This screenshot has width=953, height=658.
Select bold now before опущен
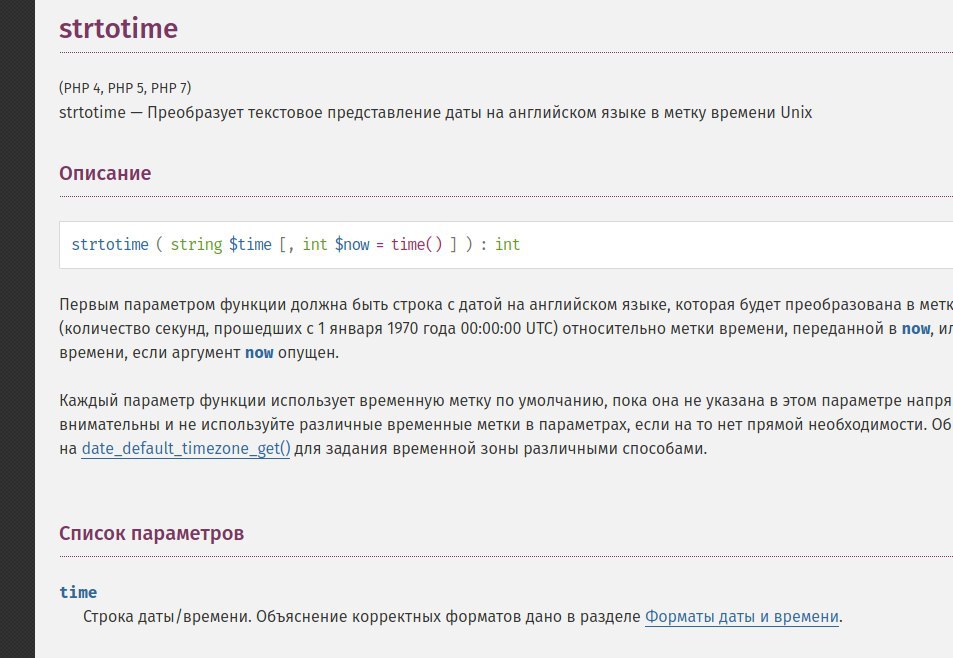[259, 352]
